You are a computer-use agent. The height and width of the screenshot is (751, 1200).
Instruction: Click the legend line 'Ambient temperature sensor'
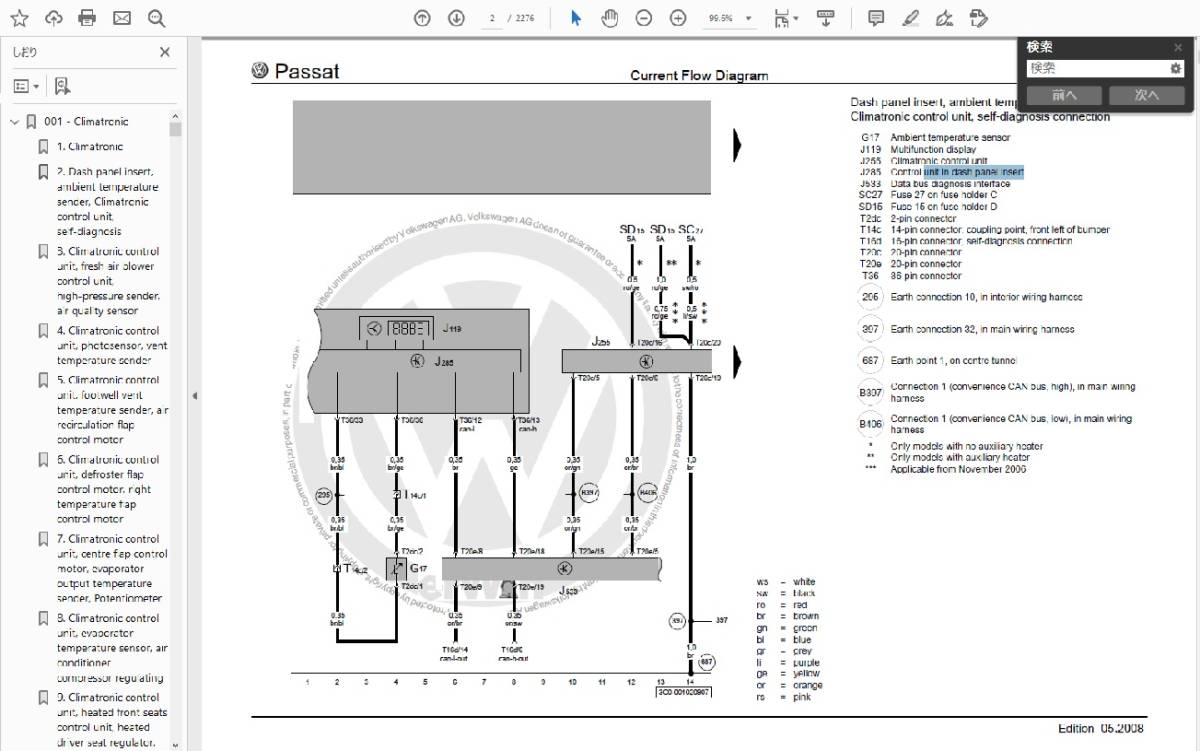click(950, 138)
